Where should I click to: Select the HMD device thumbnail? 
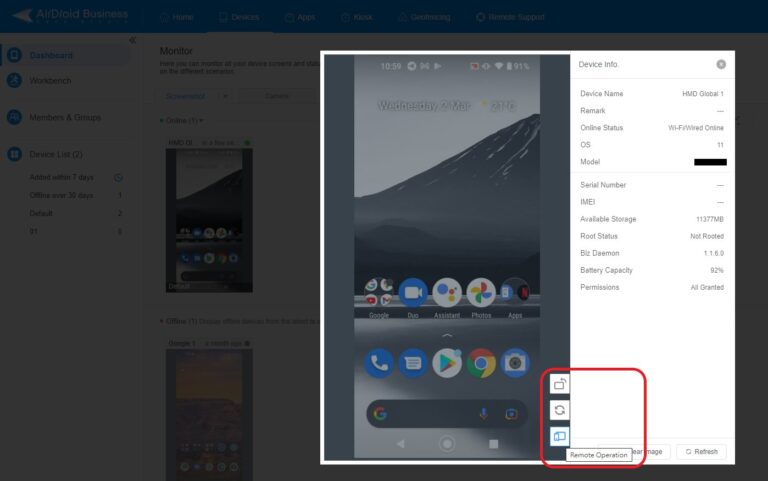click(x=209, y=220)
